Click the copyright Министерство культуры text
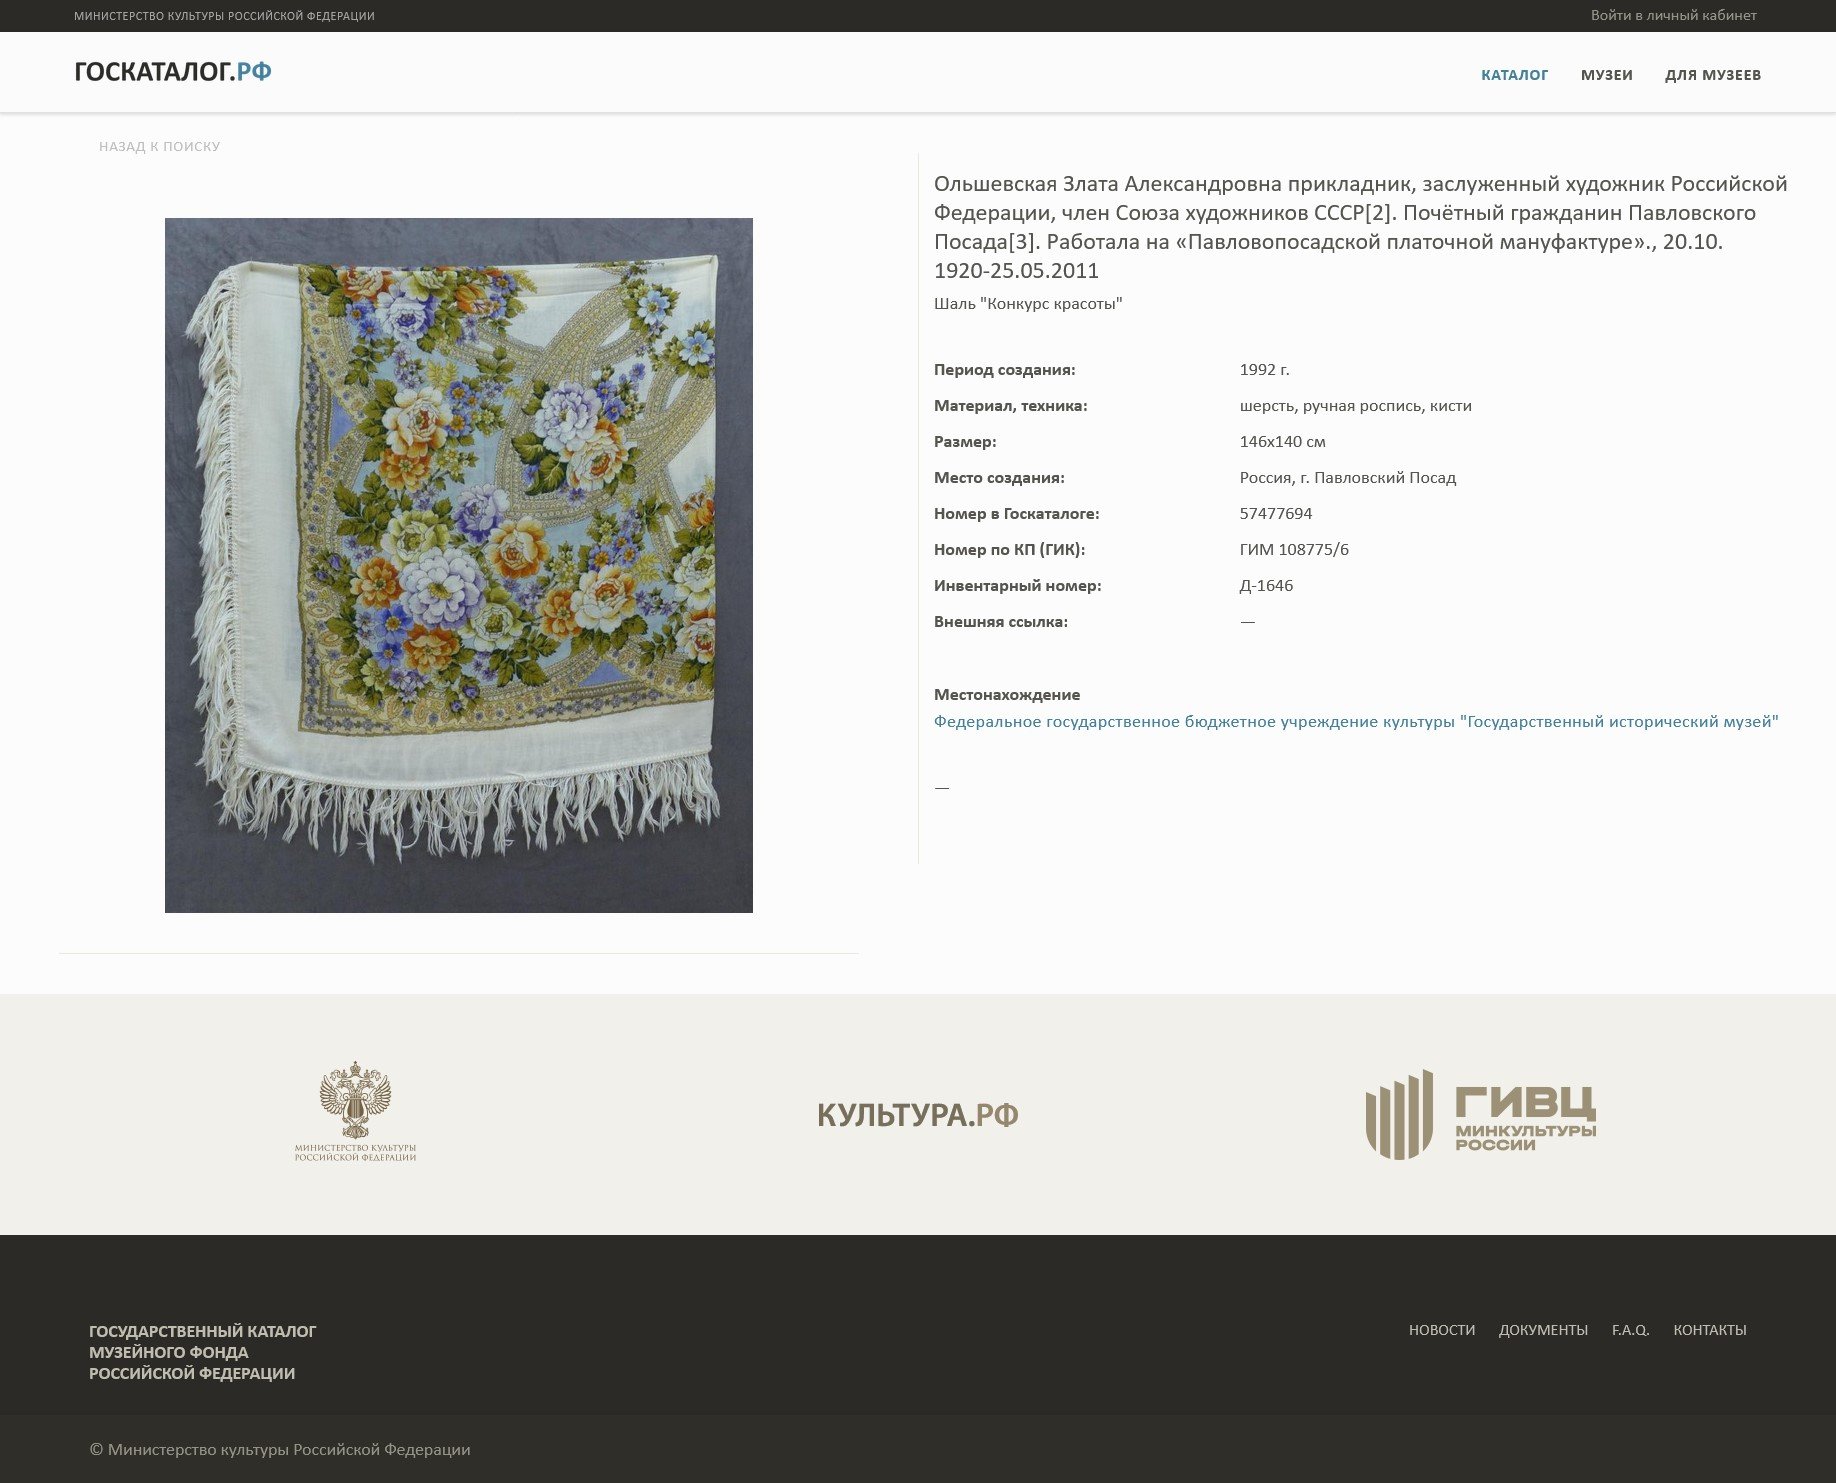Image resolution: width=1836 pixels, height=1483 pixels. pos(280,1450)
